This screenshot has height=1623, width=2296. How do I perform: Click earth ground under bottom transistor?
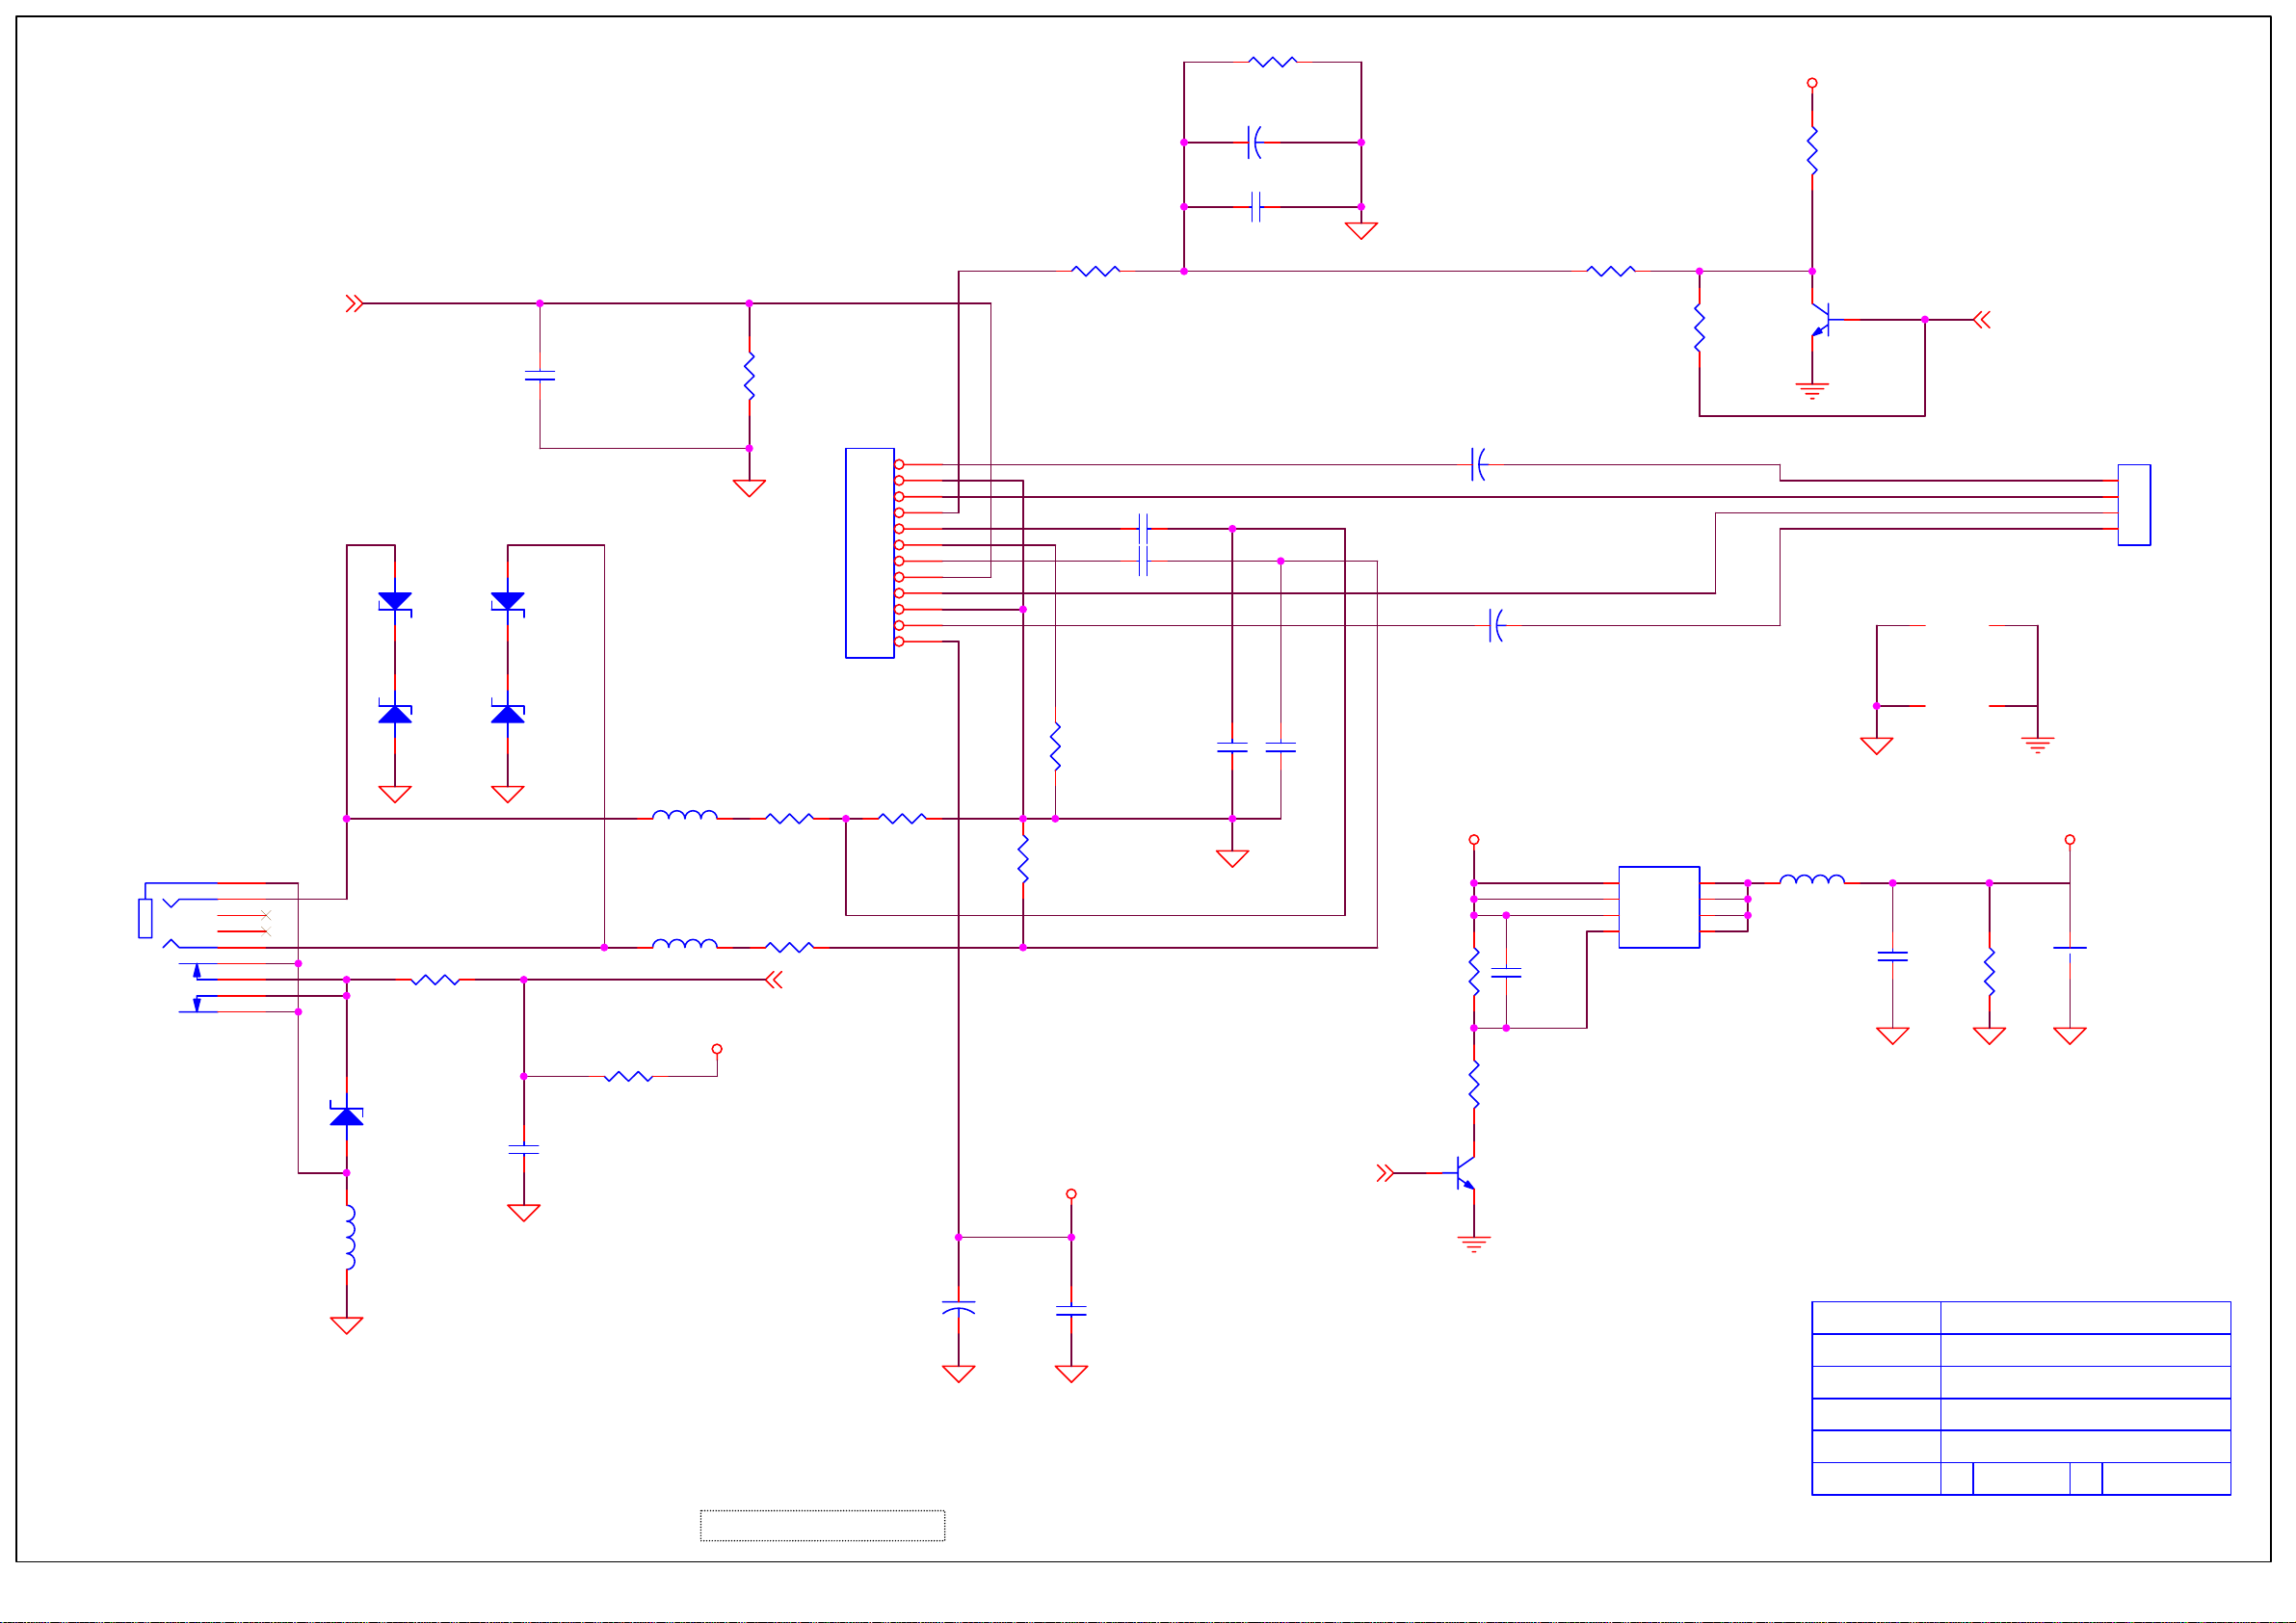point(1474,1244)
